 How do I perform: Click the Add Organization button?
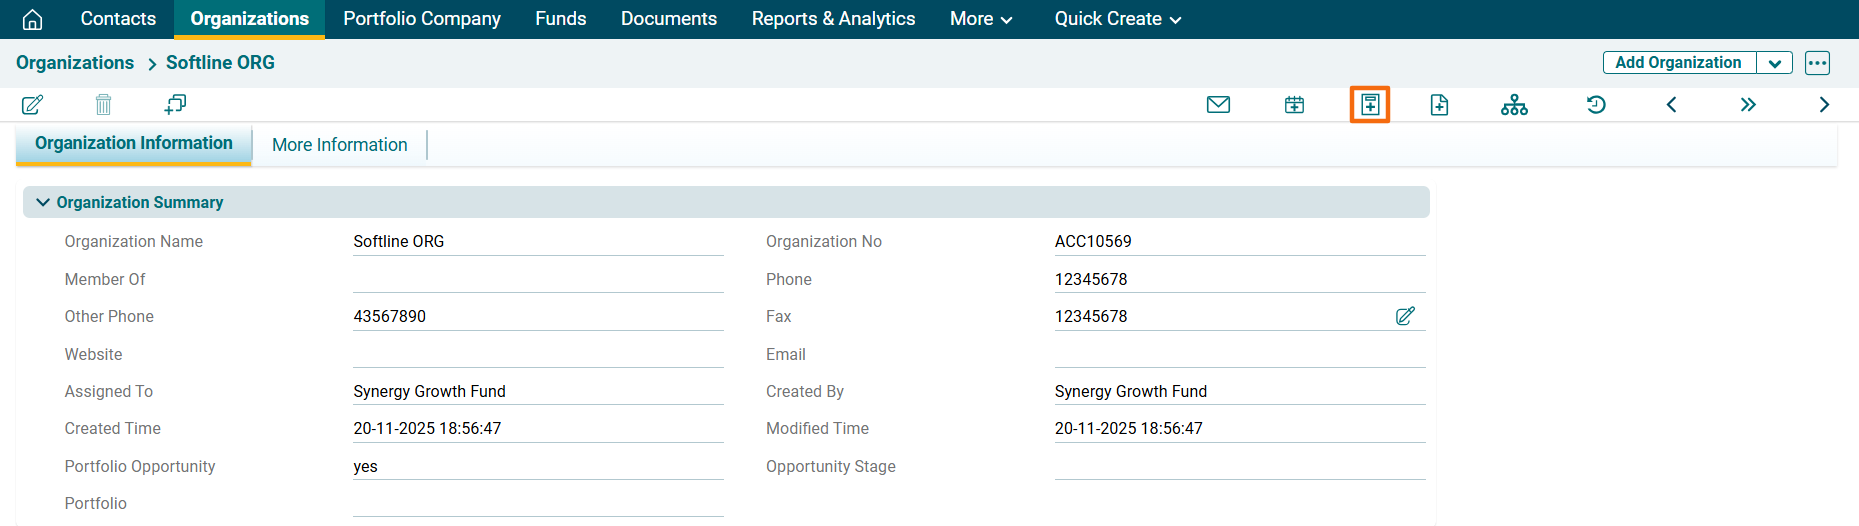[1678, 63]
